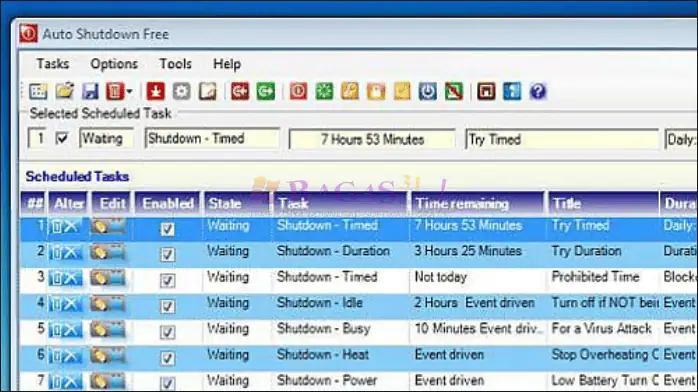
Task: Toggle Enabled checkbox for Shutdown - Idle task
Action: (x=167, y=306)
